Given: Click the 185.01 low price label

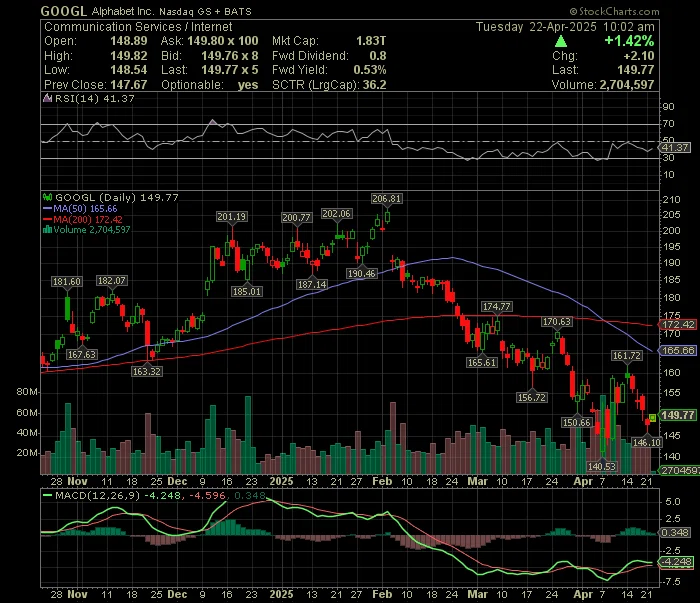Looking at the screenshot, I should [246, 291].
